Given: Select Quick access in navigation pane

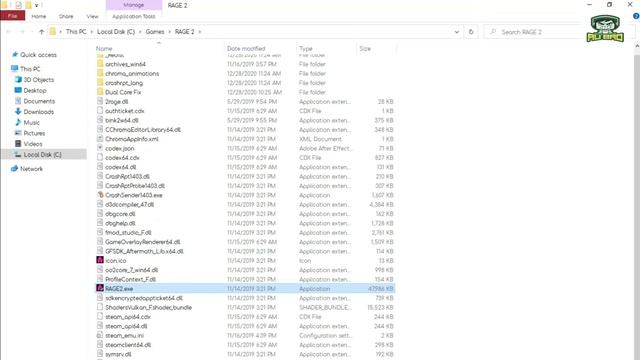Looking at the screenshot, I should pyautogui.click(x=38, y=55).
